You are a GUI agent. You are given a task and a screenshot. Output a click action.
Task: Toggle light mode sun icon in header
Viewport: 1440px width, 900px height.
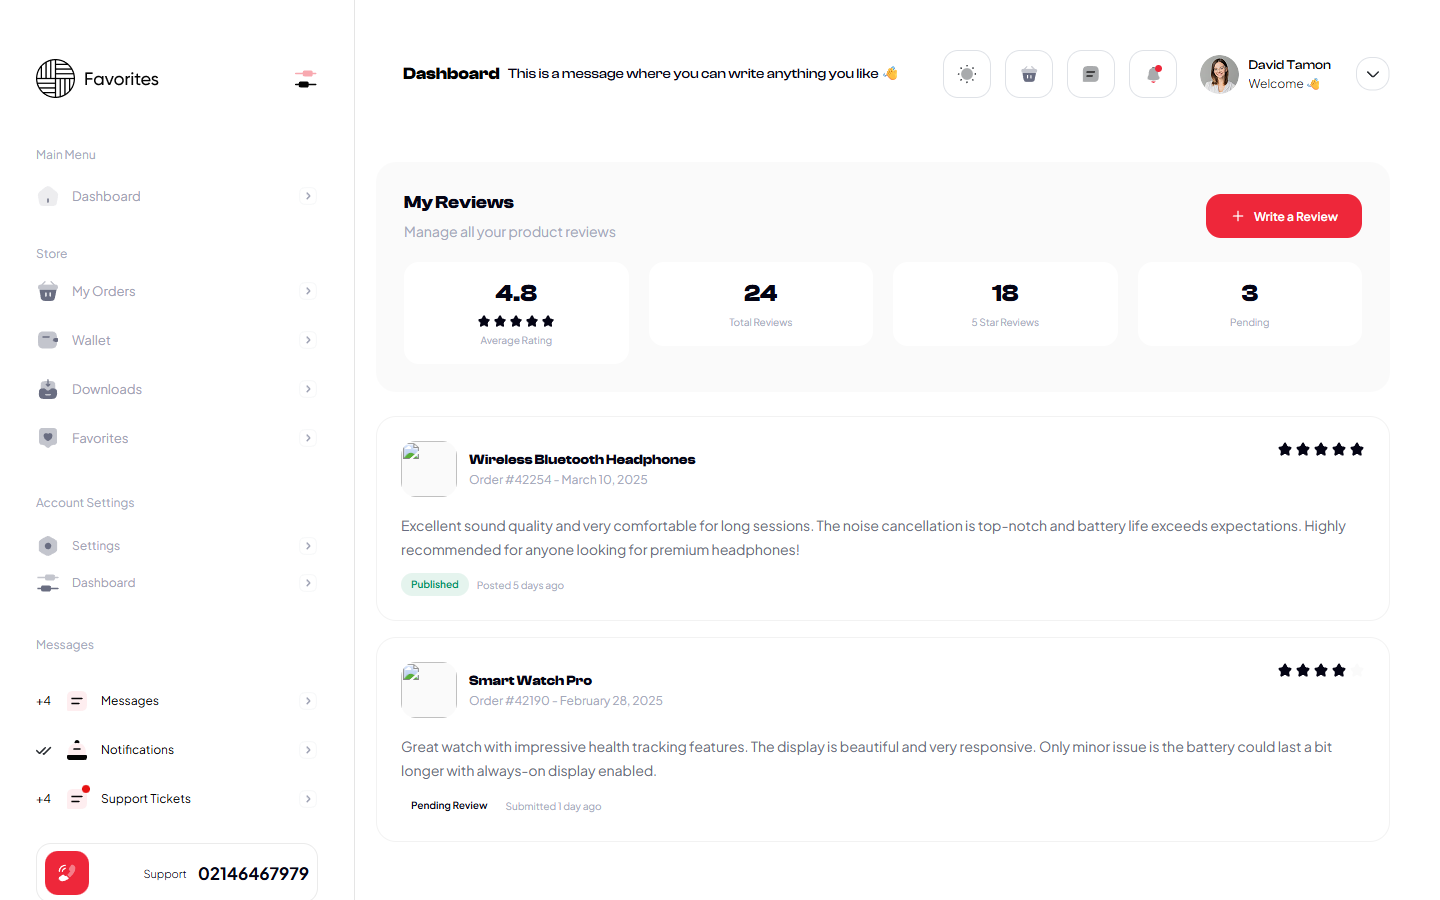tap(966, 74)
